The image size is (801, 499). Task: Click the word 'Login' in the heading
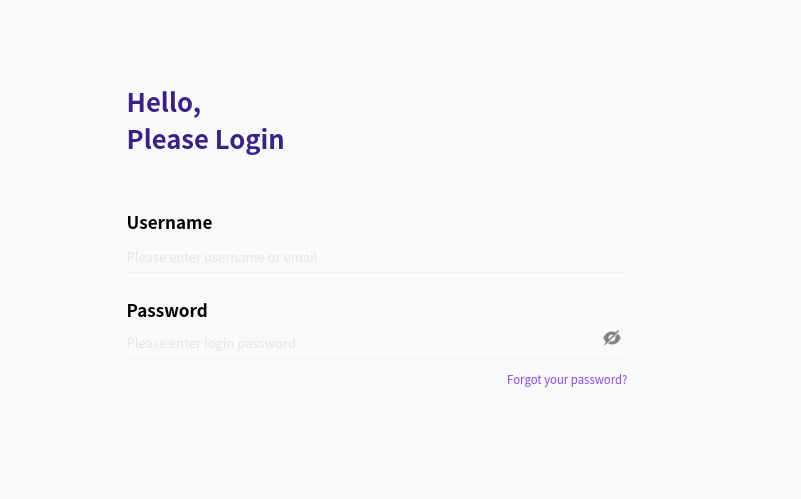[249, 139]
